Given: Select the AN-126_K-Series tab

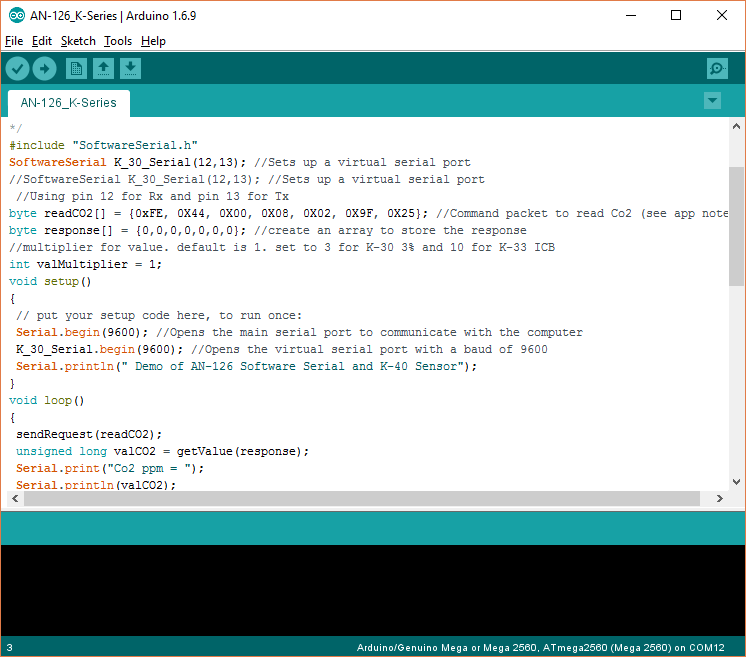Looking at the screenshot, I should tap(69, 103).
